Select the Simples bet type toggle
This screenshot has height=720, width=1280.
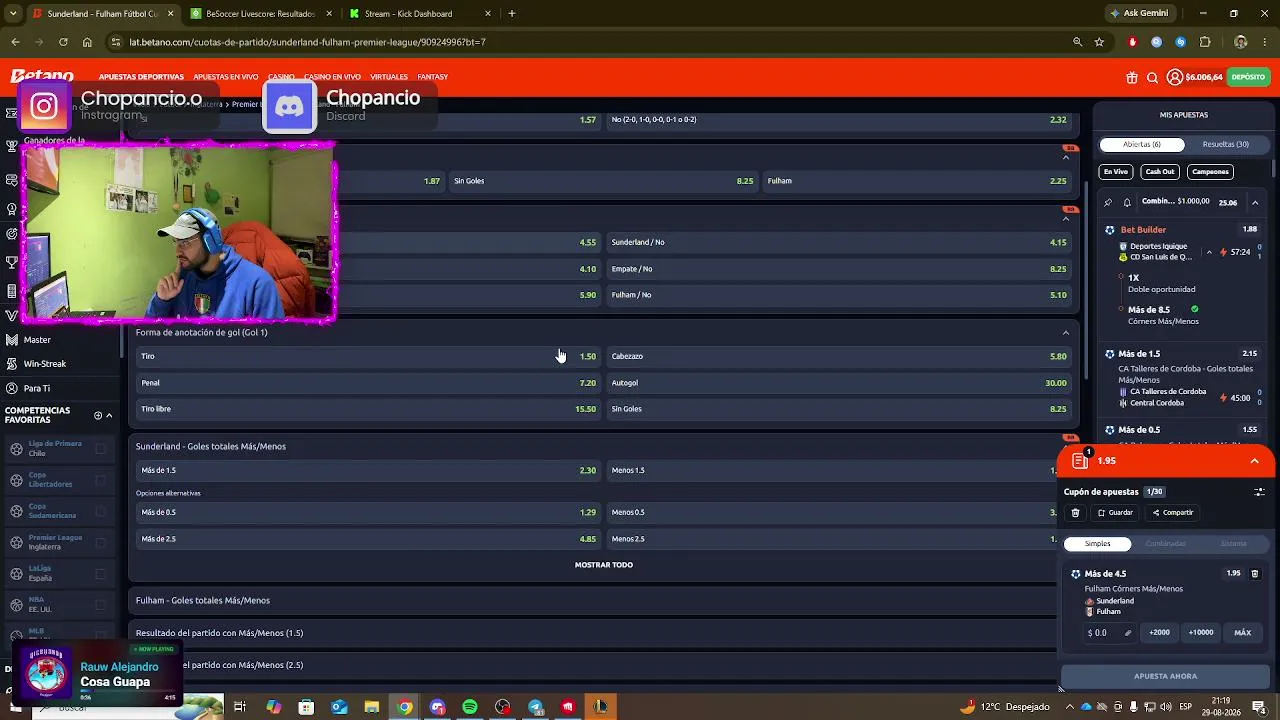click(x=1097, y=544)
